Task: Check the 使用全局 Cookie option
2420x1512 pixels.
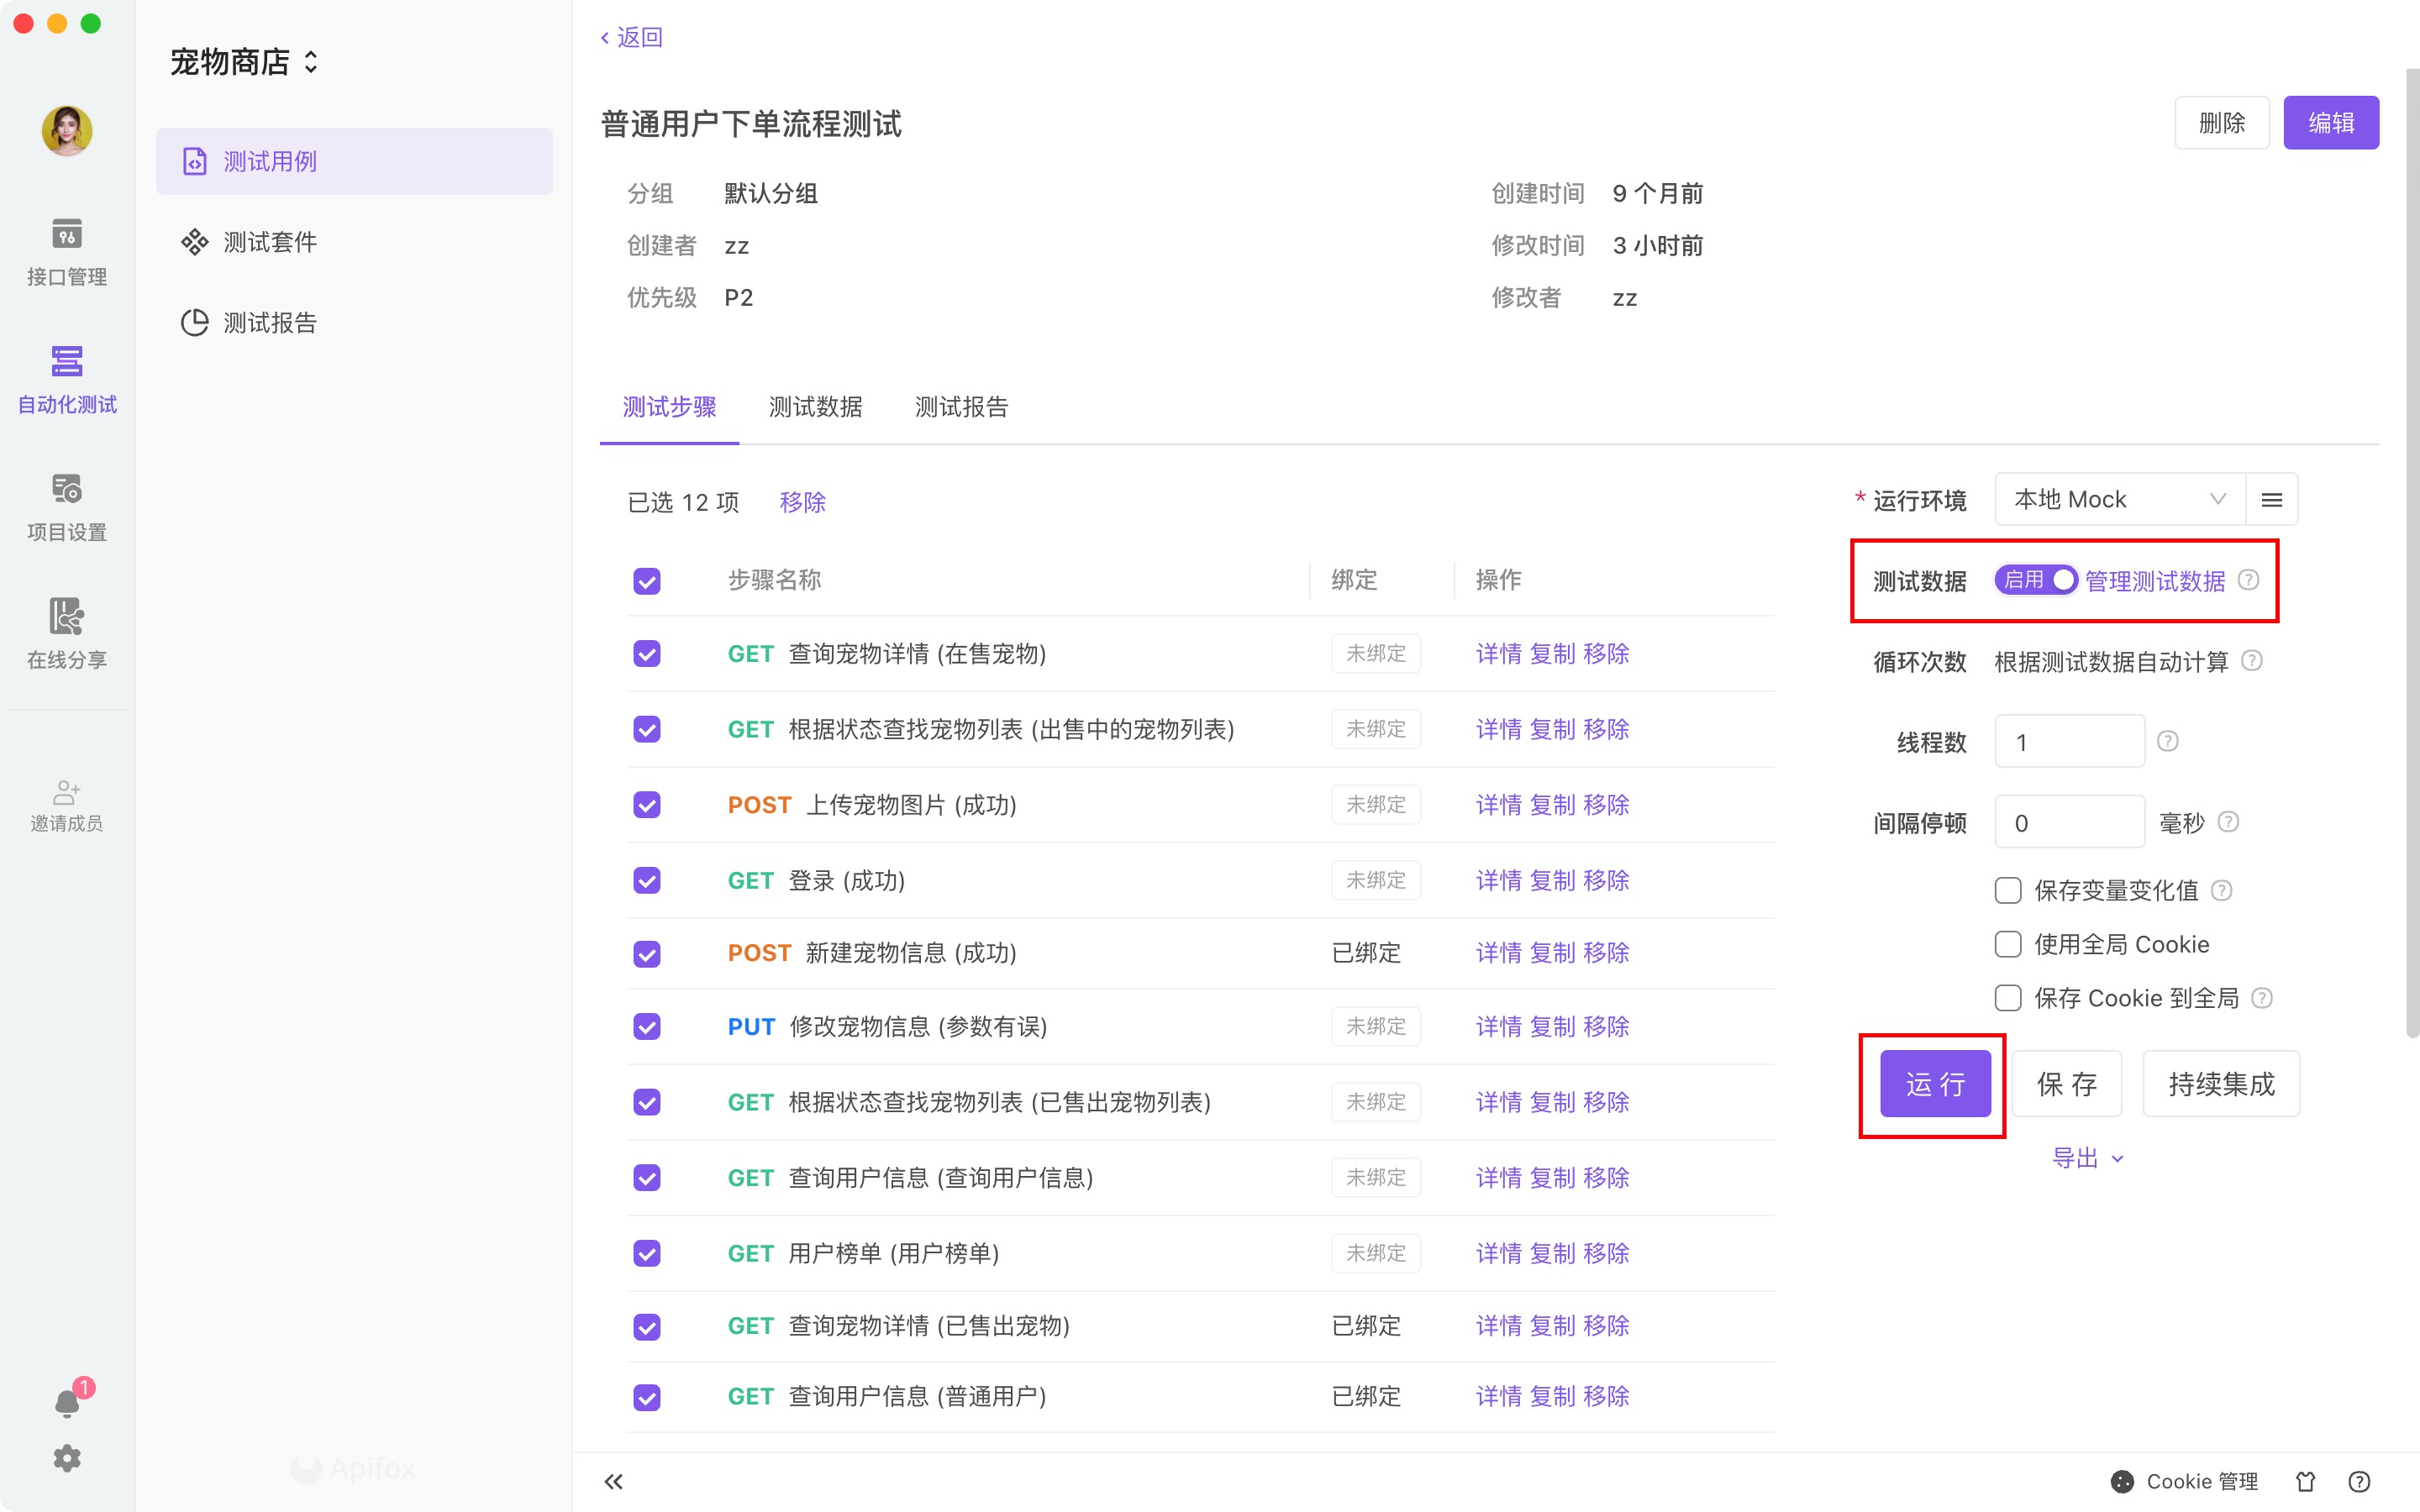Action: pos(2007,944)
